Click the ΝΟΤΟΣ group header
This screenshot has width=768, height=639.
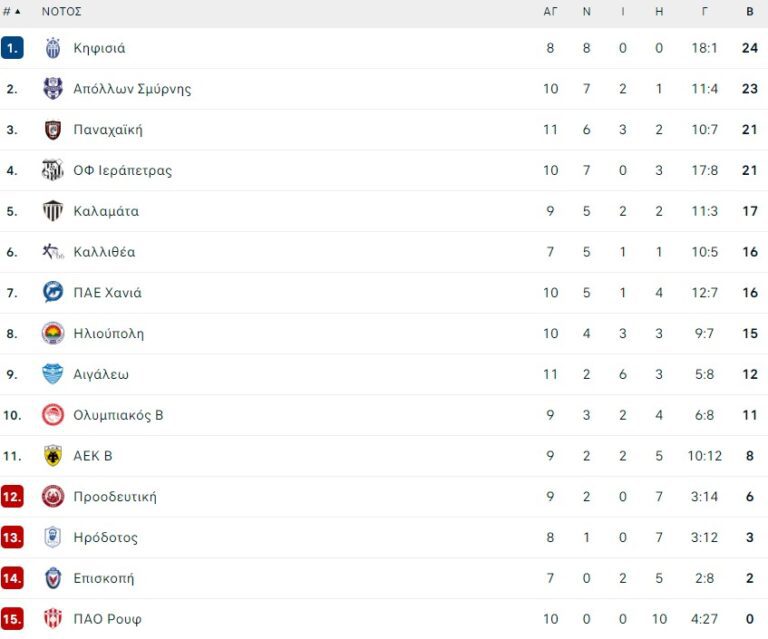pos(62,12)
